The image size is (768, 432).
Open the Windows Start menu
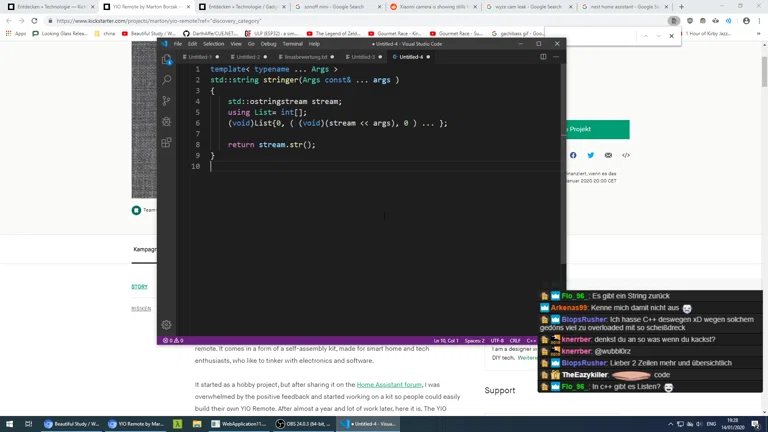point(9,424)
